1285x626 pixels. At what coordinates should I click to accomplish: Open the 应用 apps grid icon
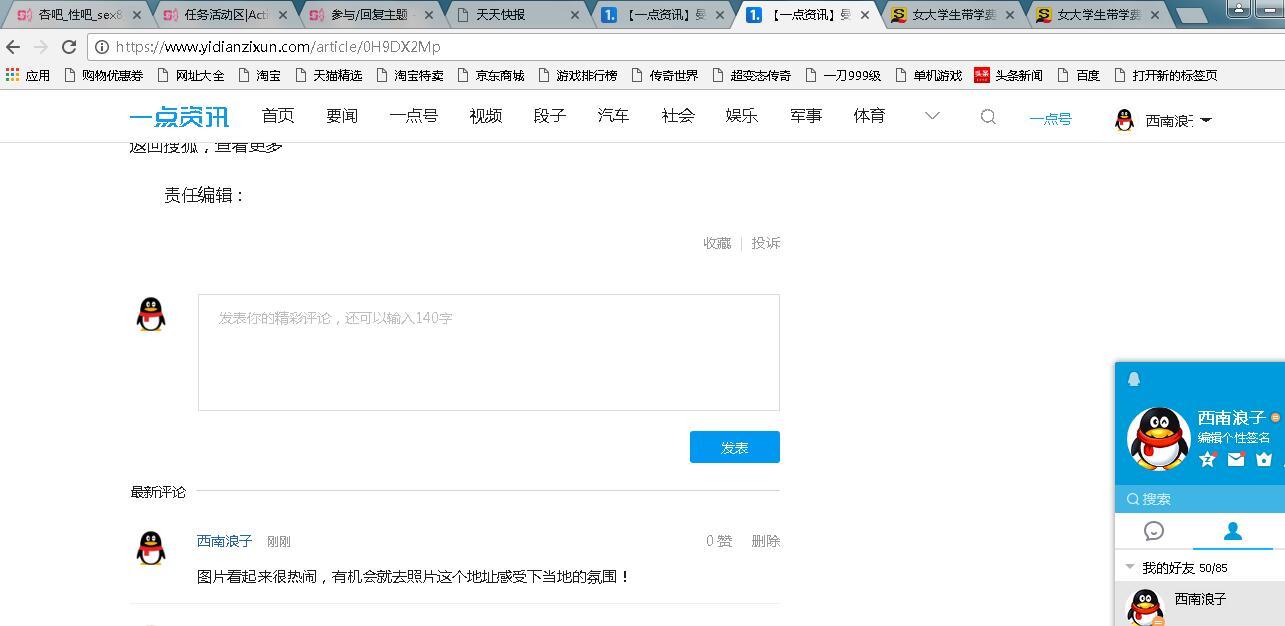click(x=13, y=74)
